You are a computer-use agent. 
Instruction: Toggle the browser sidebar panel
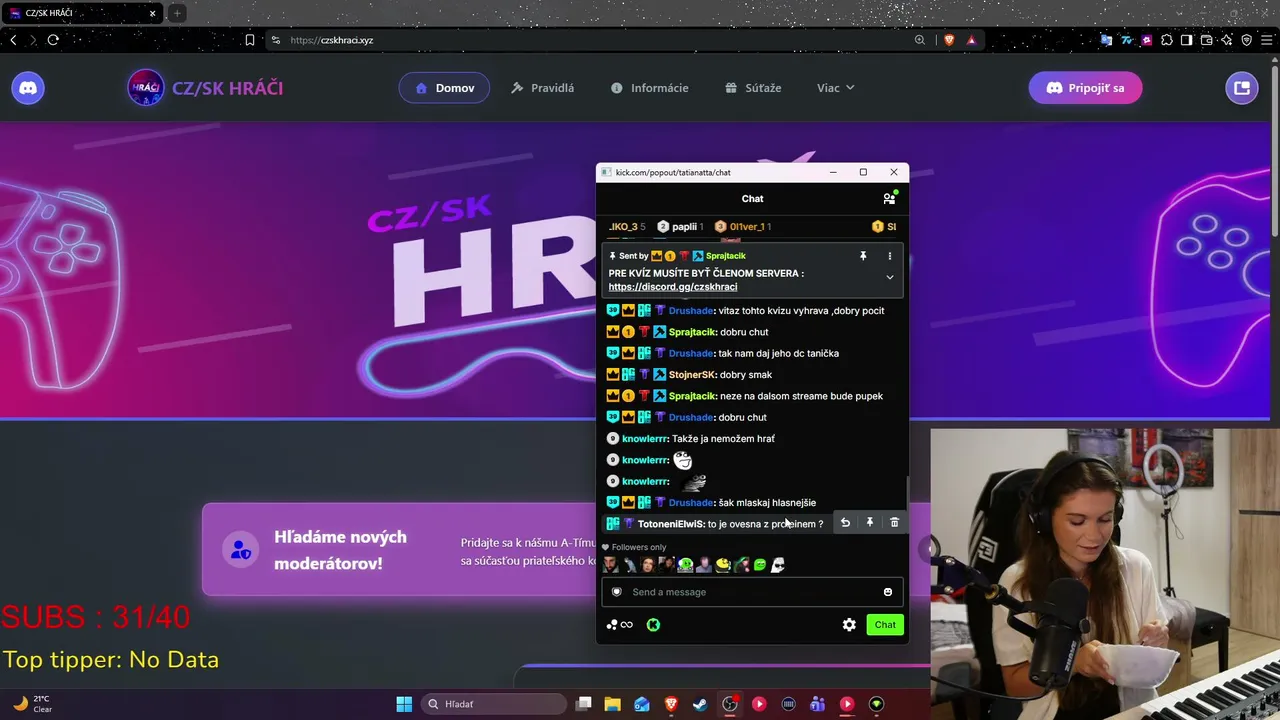pyautogui.click(x=1186, y=40)
